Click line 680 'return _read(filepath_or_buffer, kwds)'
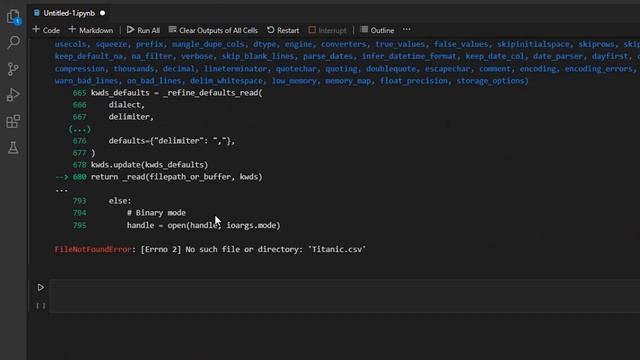640x360 pixels. (x=176, y=177)
